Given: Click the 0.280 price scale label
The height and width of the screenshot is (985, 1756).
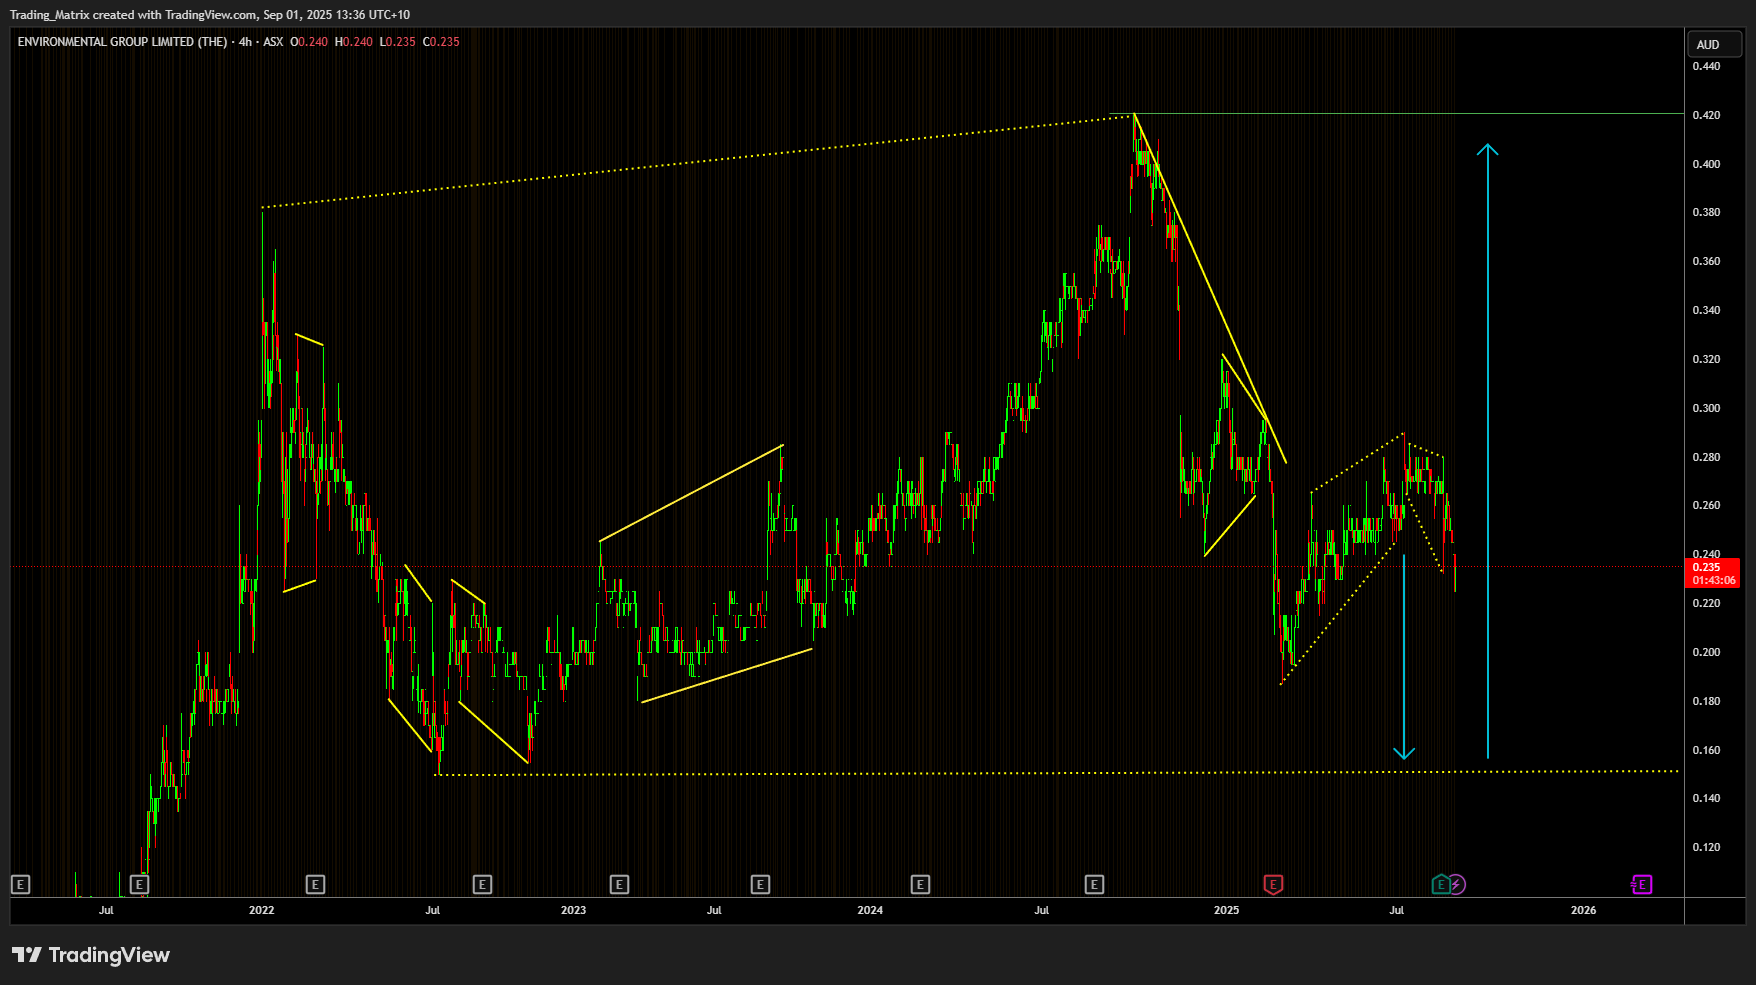Looking at the screenshot, I should coord(1706,457).
